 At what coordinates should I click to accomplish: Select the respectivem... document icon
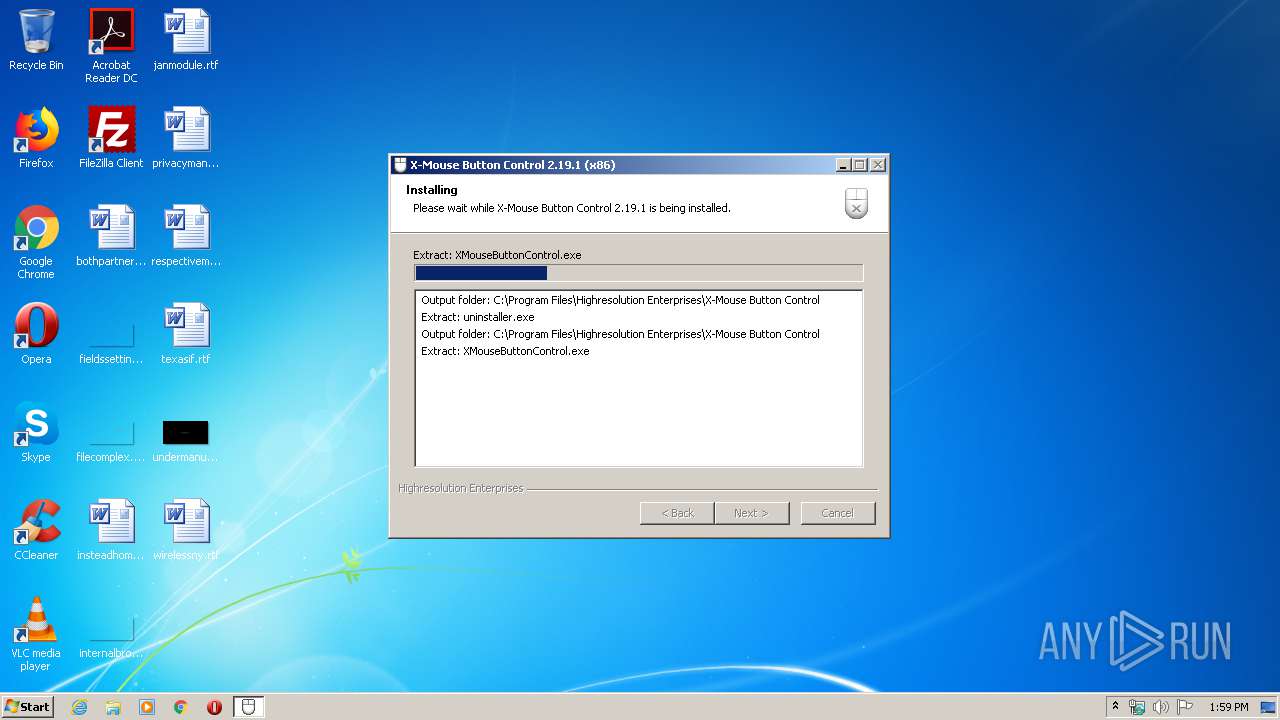pos(186,236)
